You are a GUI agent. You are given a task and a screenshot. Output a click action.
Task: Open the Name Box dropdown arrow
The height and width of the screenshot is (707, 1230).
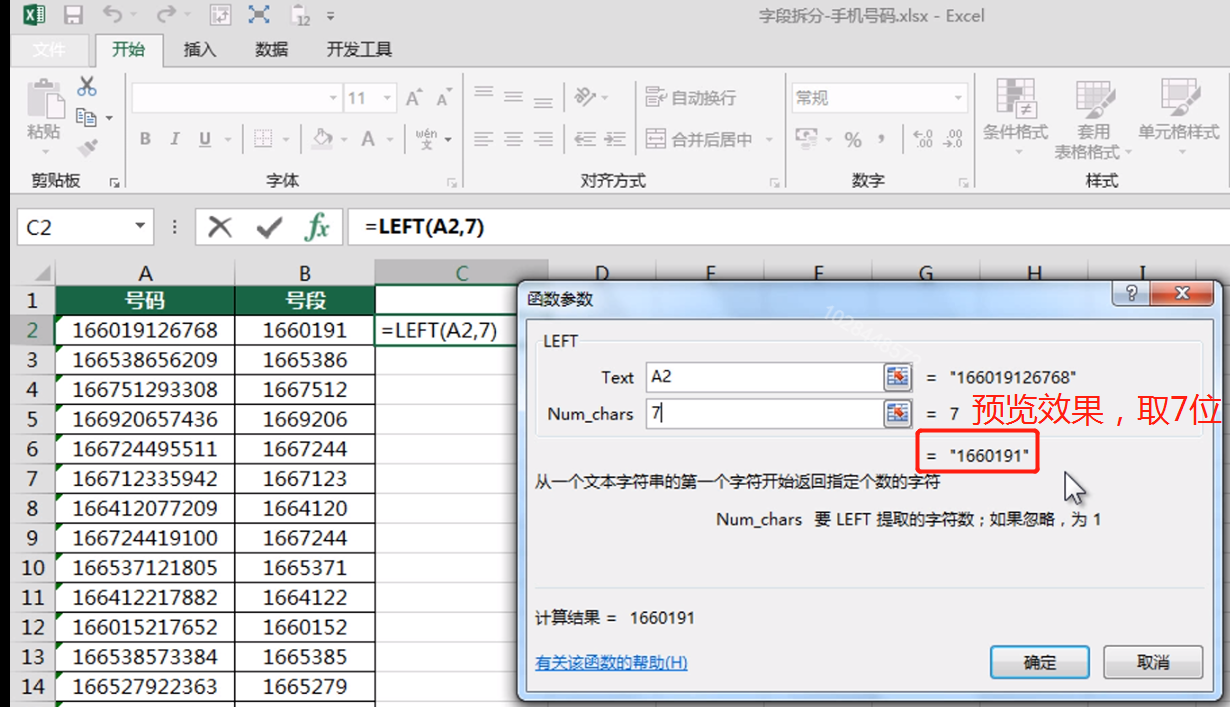pyautogui.click(x=140, y=227)
